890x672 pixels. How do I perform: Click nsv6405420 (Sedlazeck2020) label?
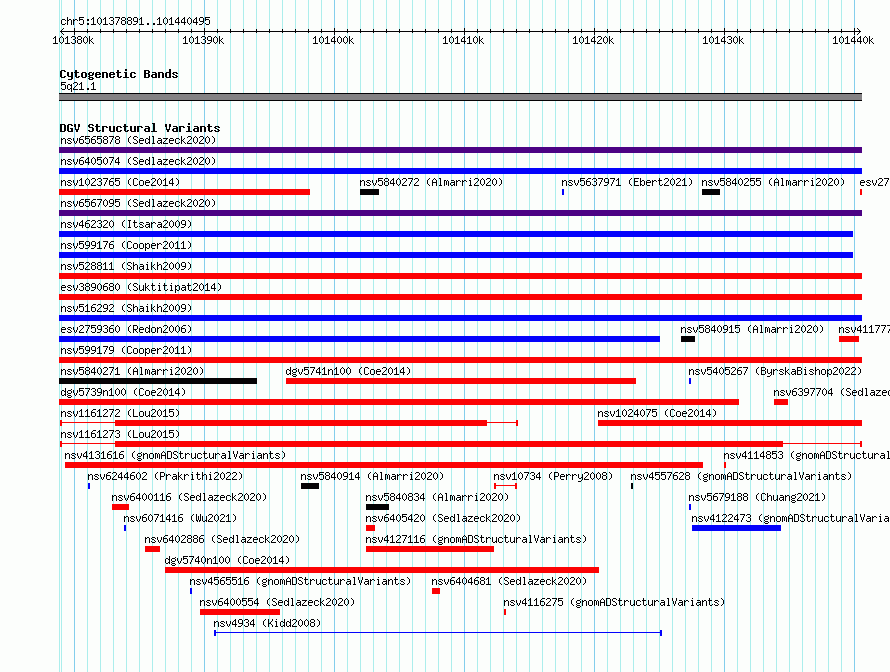443,518
